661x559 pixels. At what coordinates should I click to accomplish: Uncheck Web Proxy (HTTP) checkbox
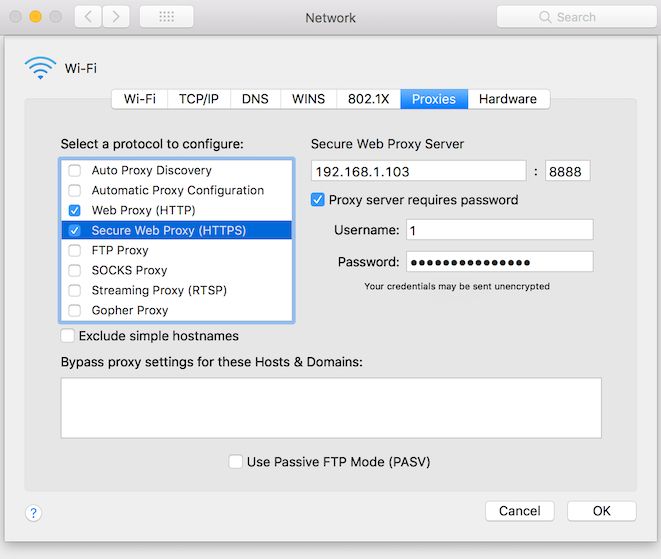click(x=75, y=210)
